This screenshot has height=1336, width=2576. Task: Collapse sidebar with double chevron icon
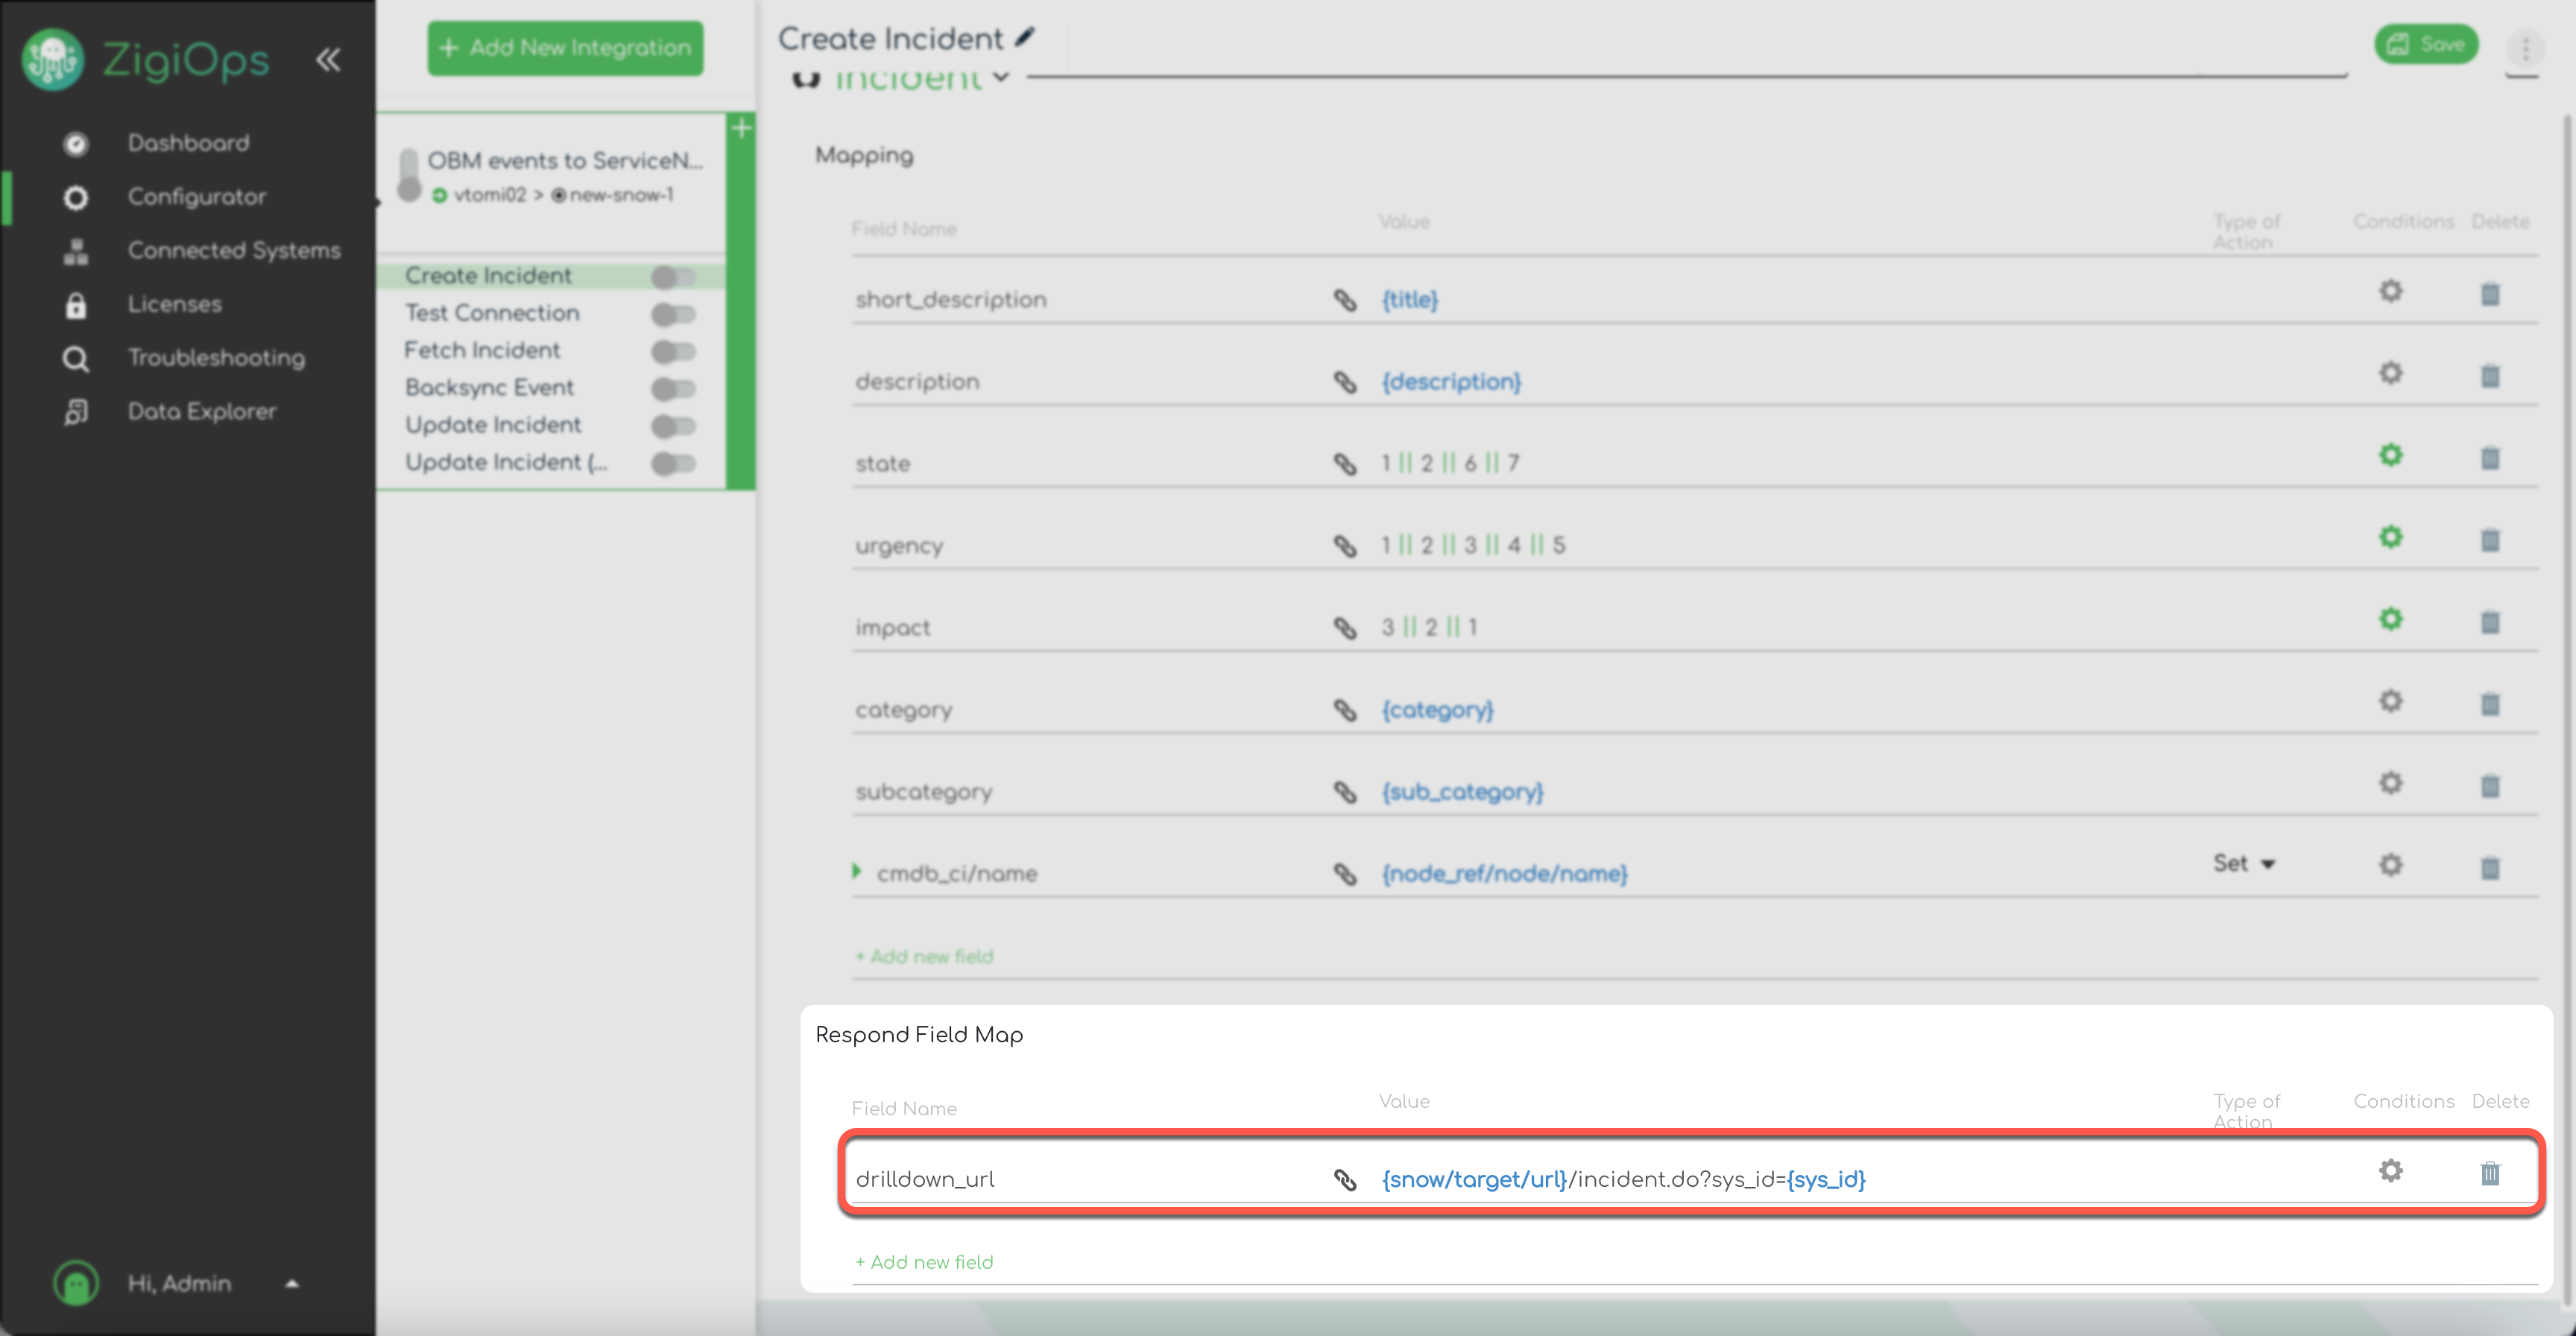(328, 60)
